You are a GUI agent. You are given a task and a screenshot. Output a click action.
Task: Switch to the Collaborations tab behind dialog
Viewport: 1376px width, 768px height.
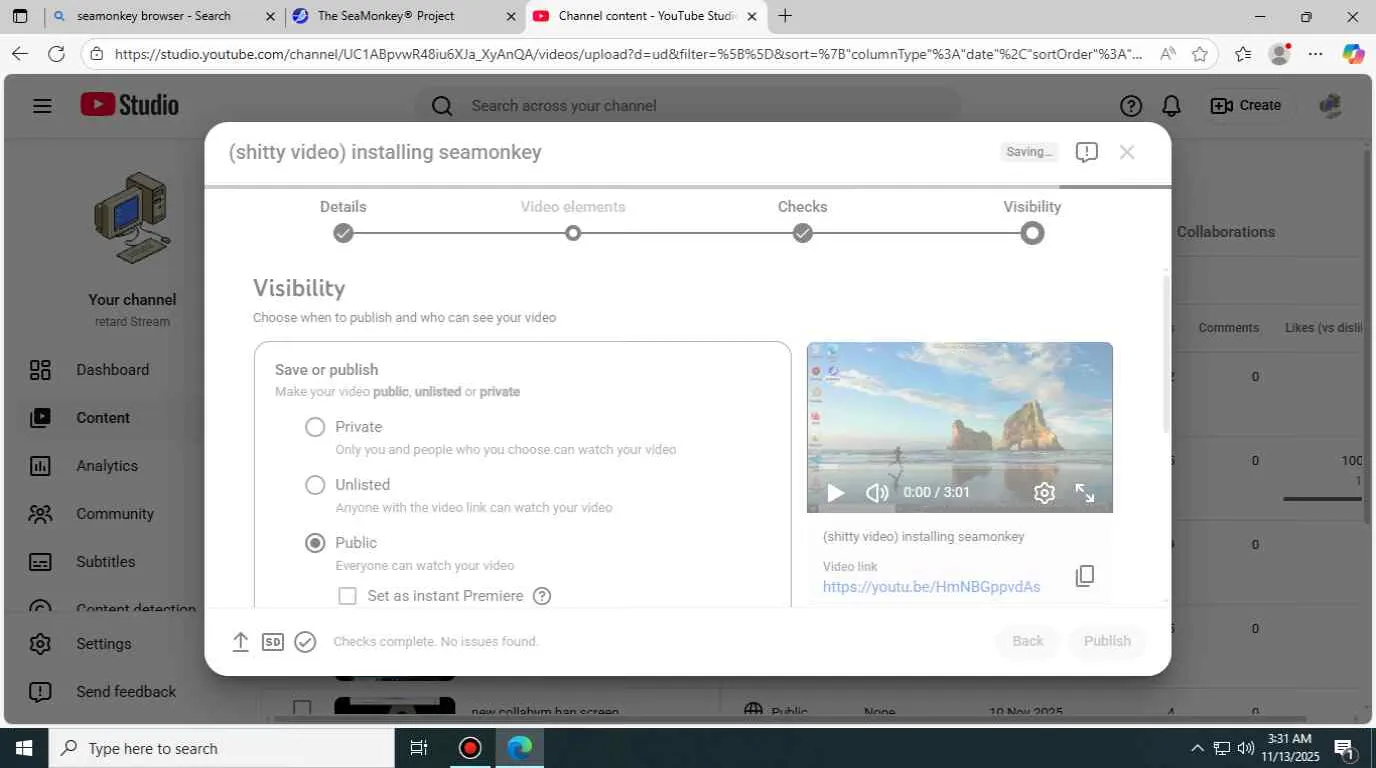coord(1226,232)
